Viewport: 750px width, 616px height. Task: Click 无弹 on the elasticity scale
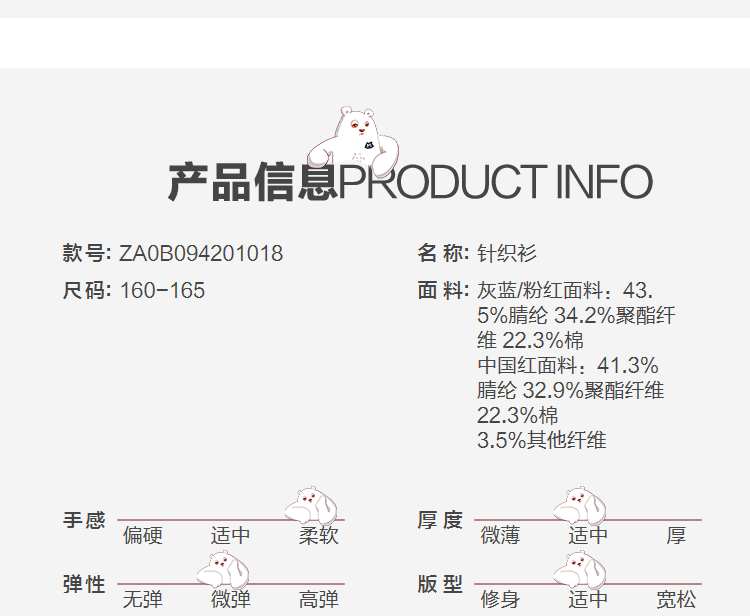[143, 599]
